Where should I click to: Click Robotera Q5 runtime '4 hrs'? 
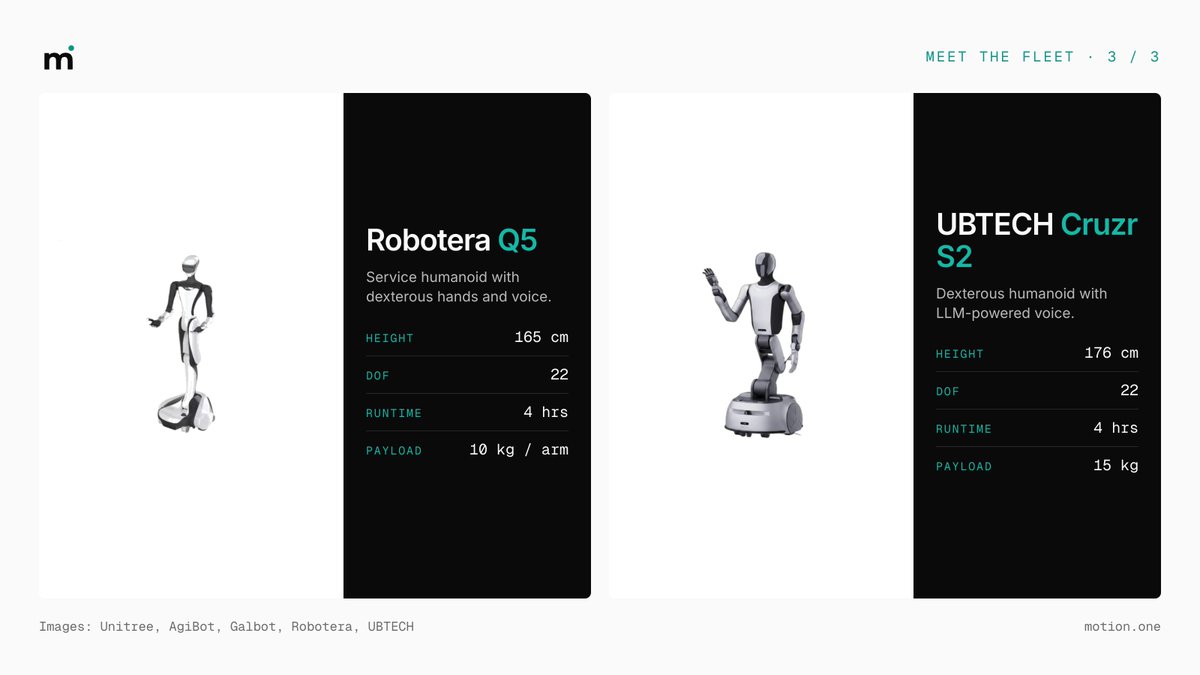[546, 412]
